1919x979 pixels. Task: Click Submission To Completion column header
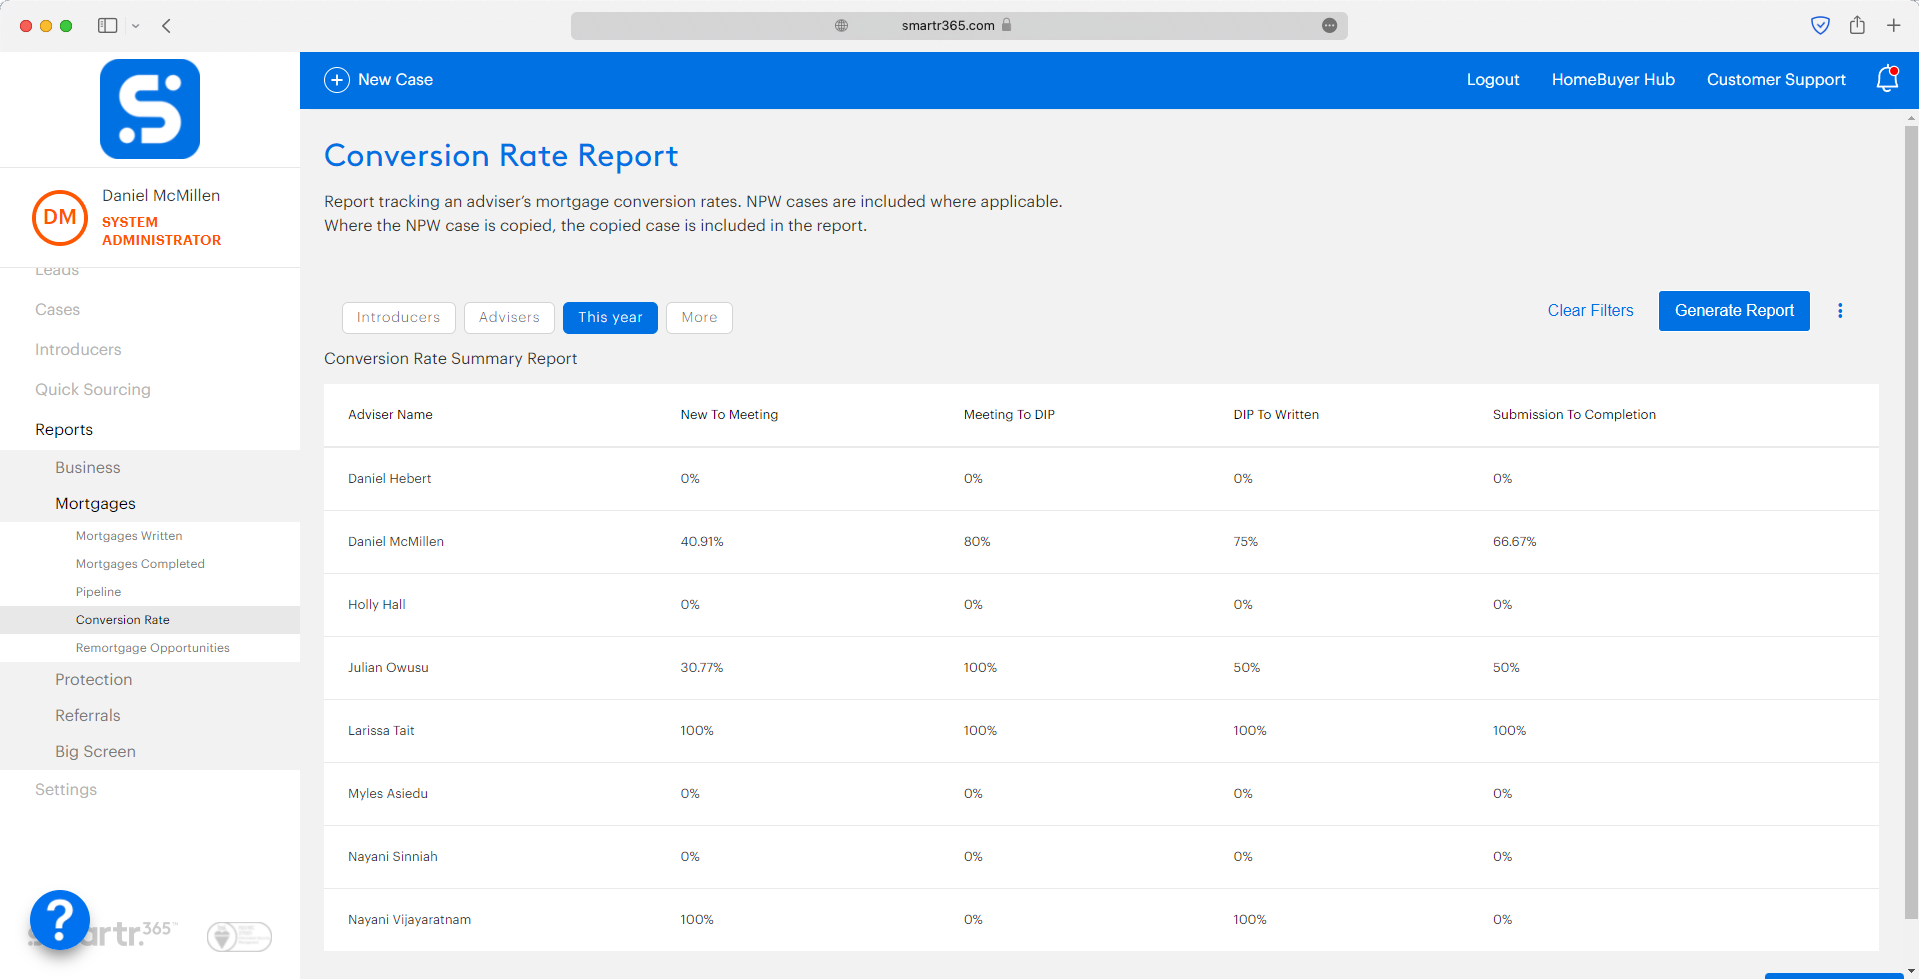[1574, 415]
